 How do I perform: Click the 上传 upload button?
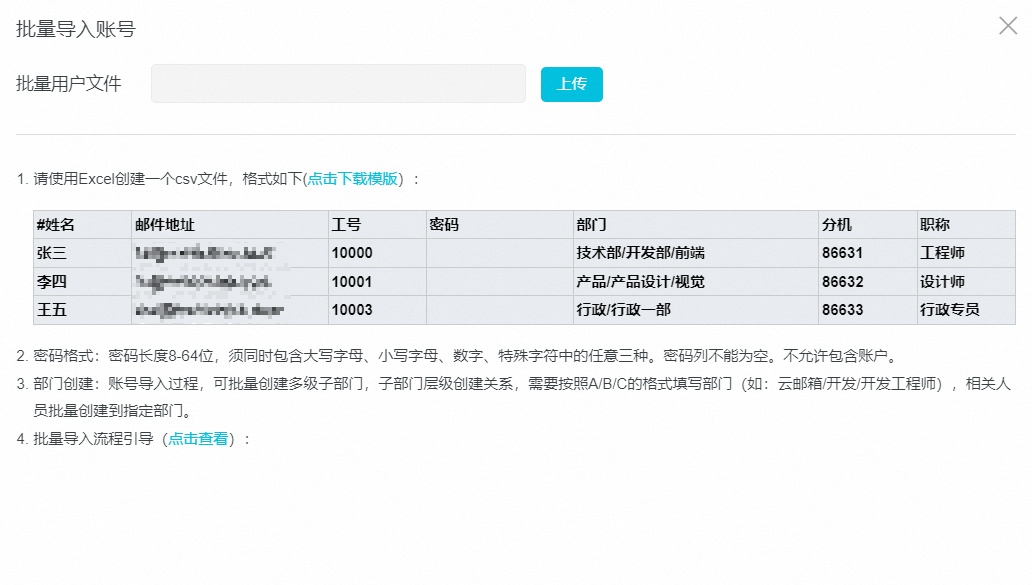(571, 84)
